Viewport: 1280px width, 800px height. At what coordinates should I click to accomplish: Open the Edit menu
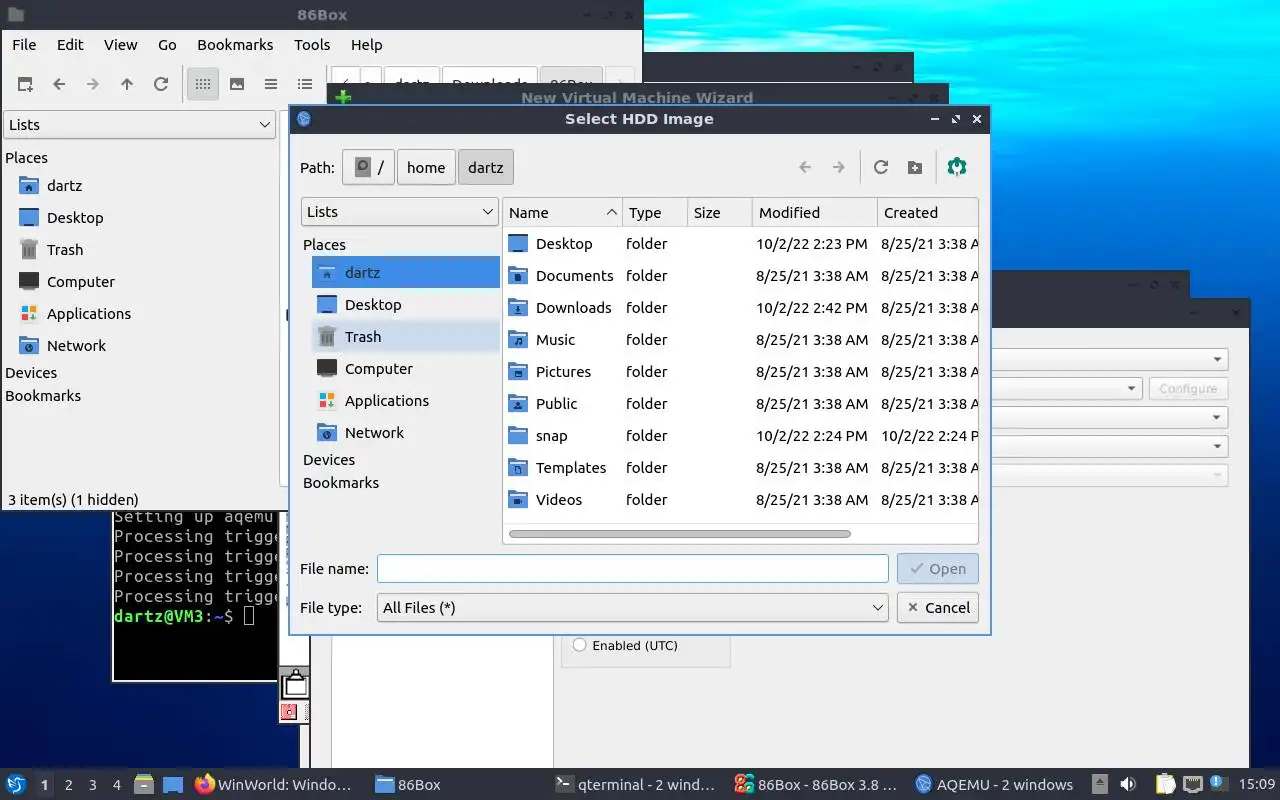[70, 45]
